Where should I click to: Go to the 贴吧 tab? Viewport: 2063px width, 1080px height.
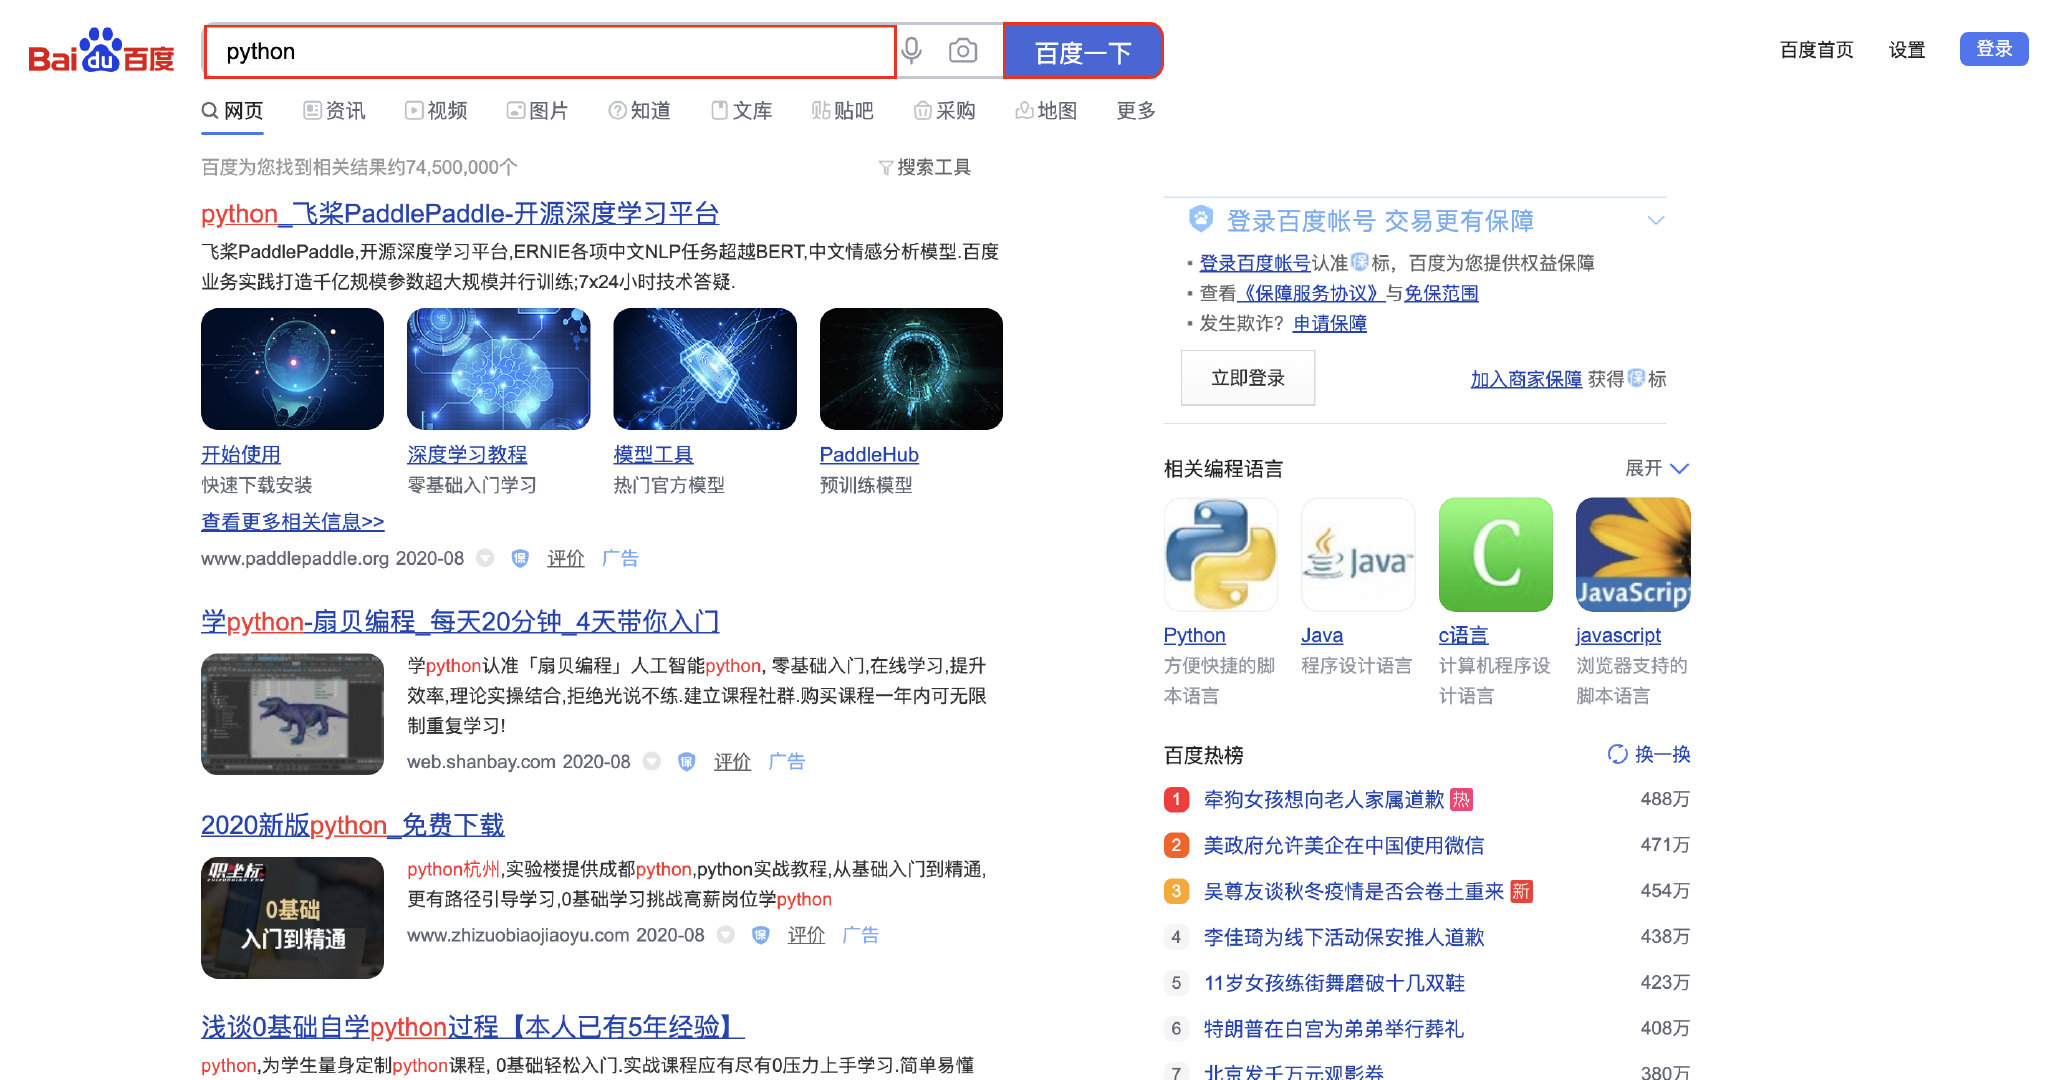[x=843, y=111]
